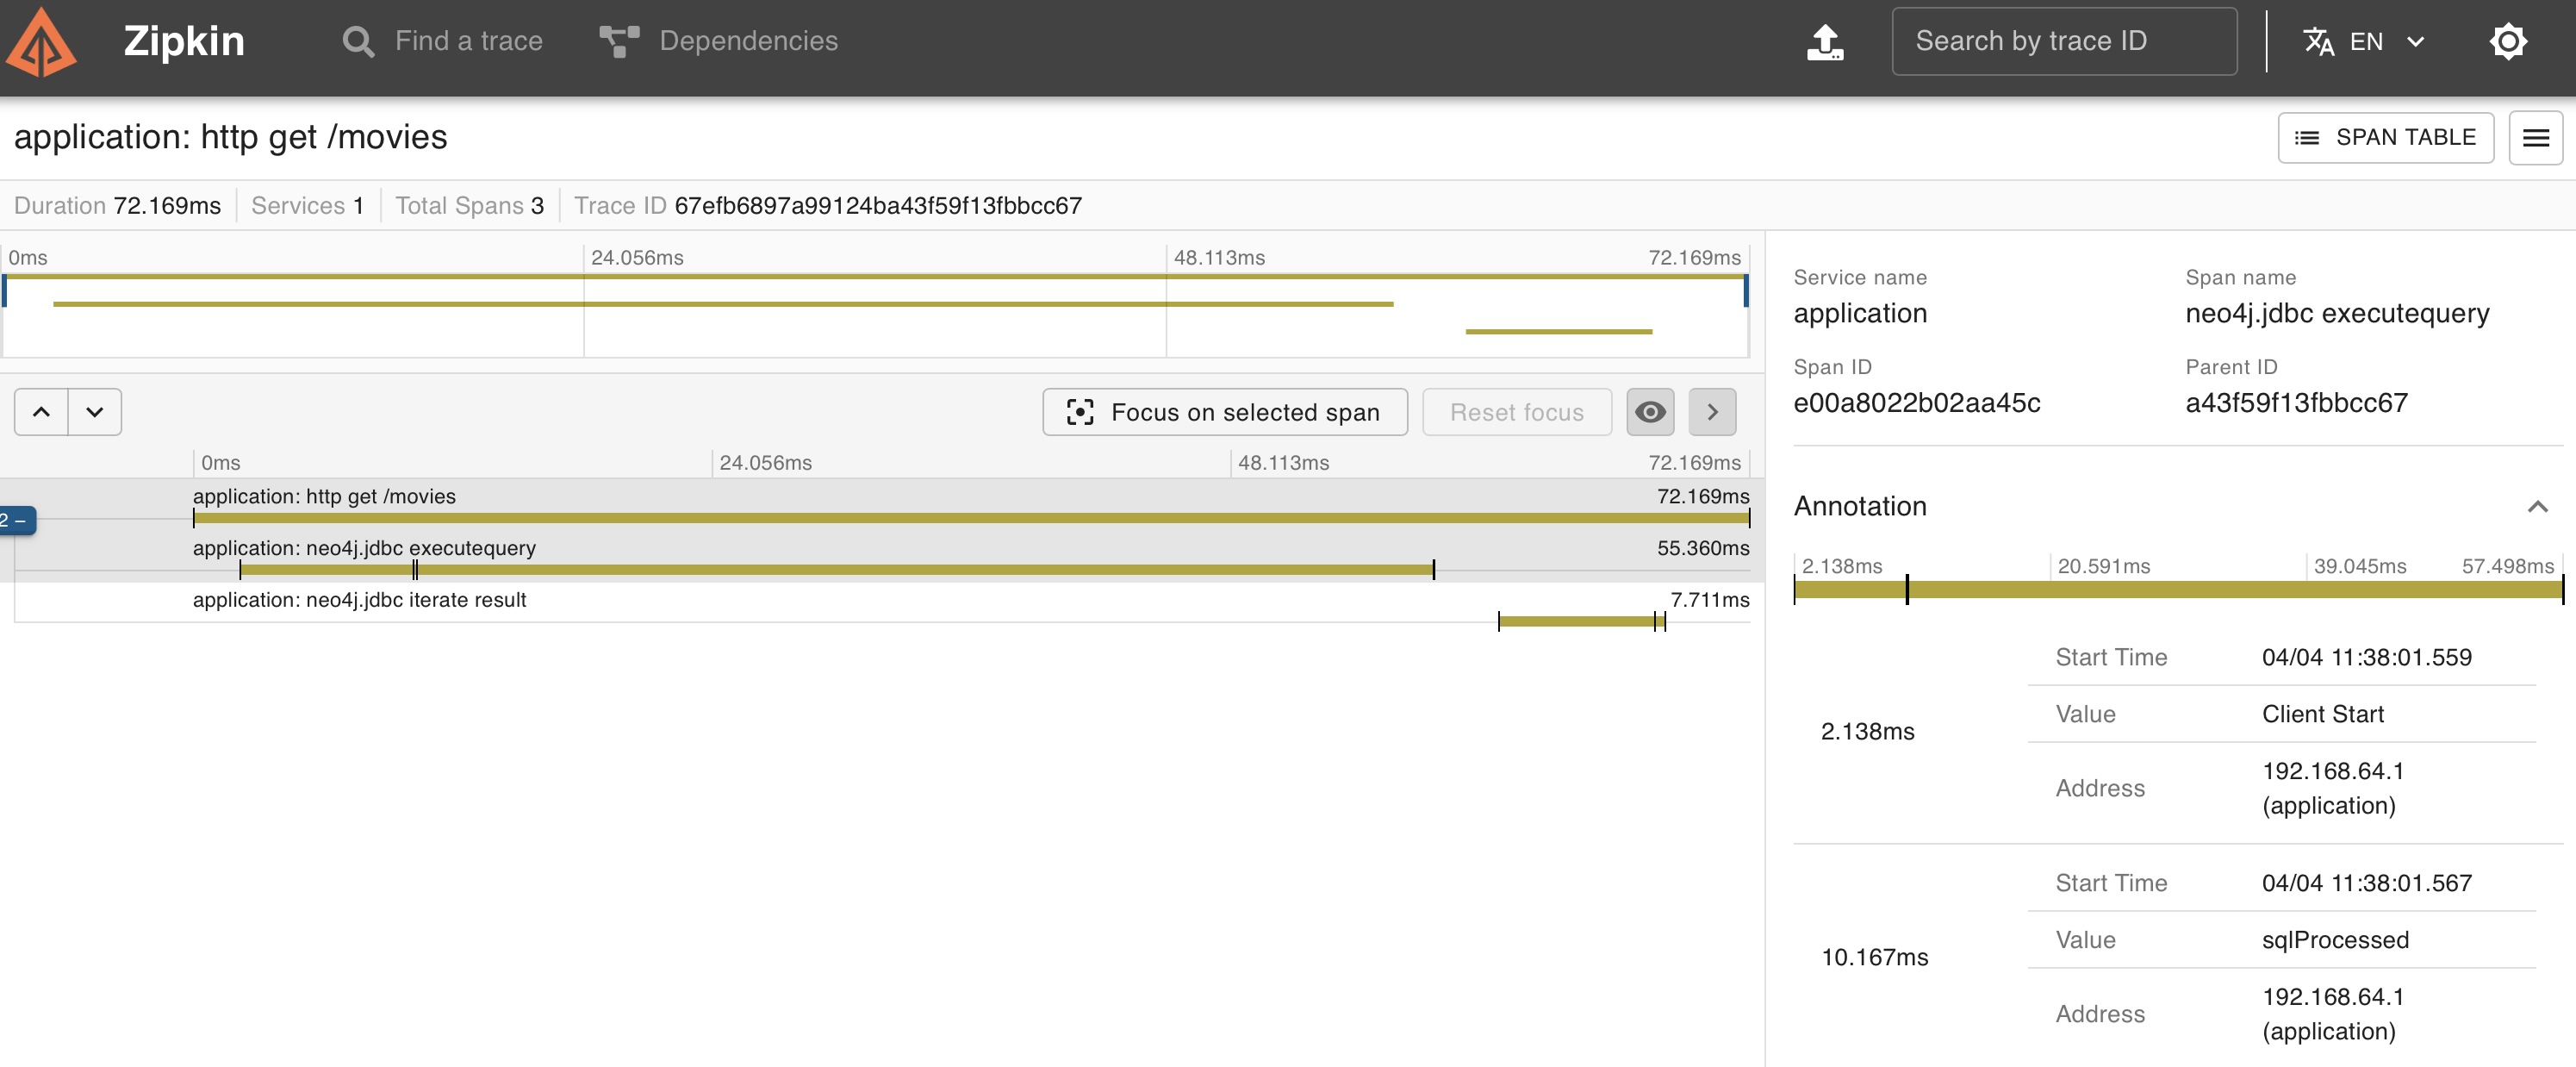This screenshot has height=1067, width=2576.
Task: Collapse the span detail panel chevron
Action: pos(1712,412)
